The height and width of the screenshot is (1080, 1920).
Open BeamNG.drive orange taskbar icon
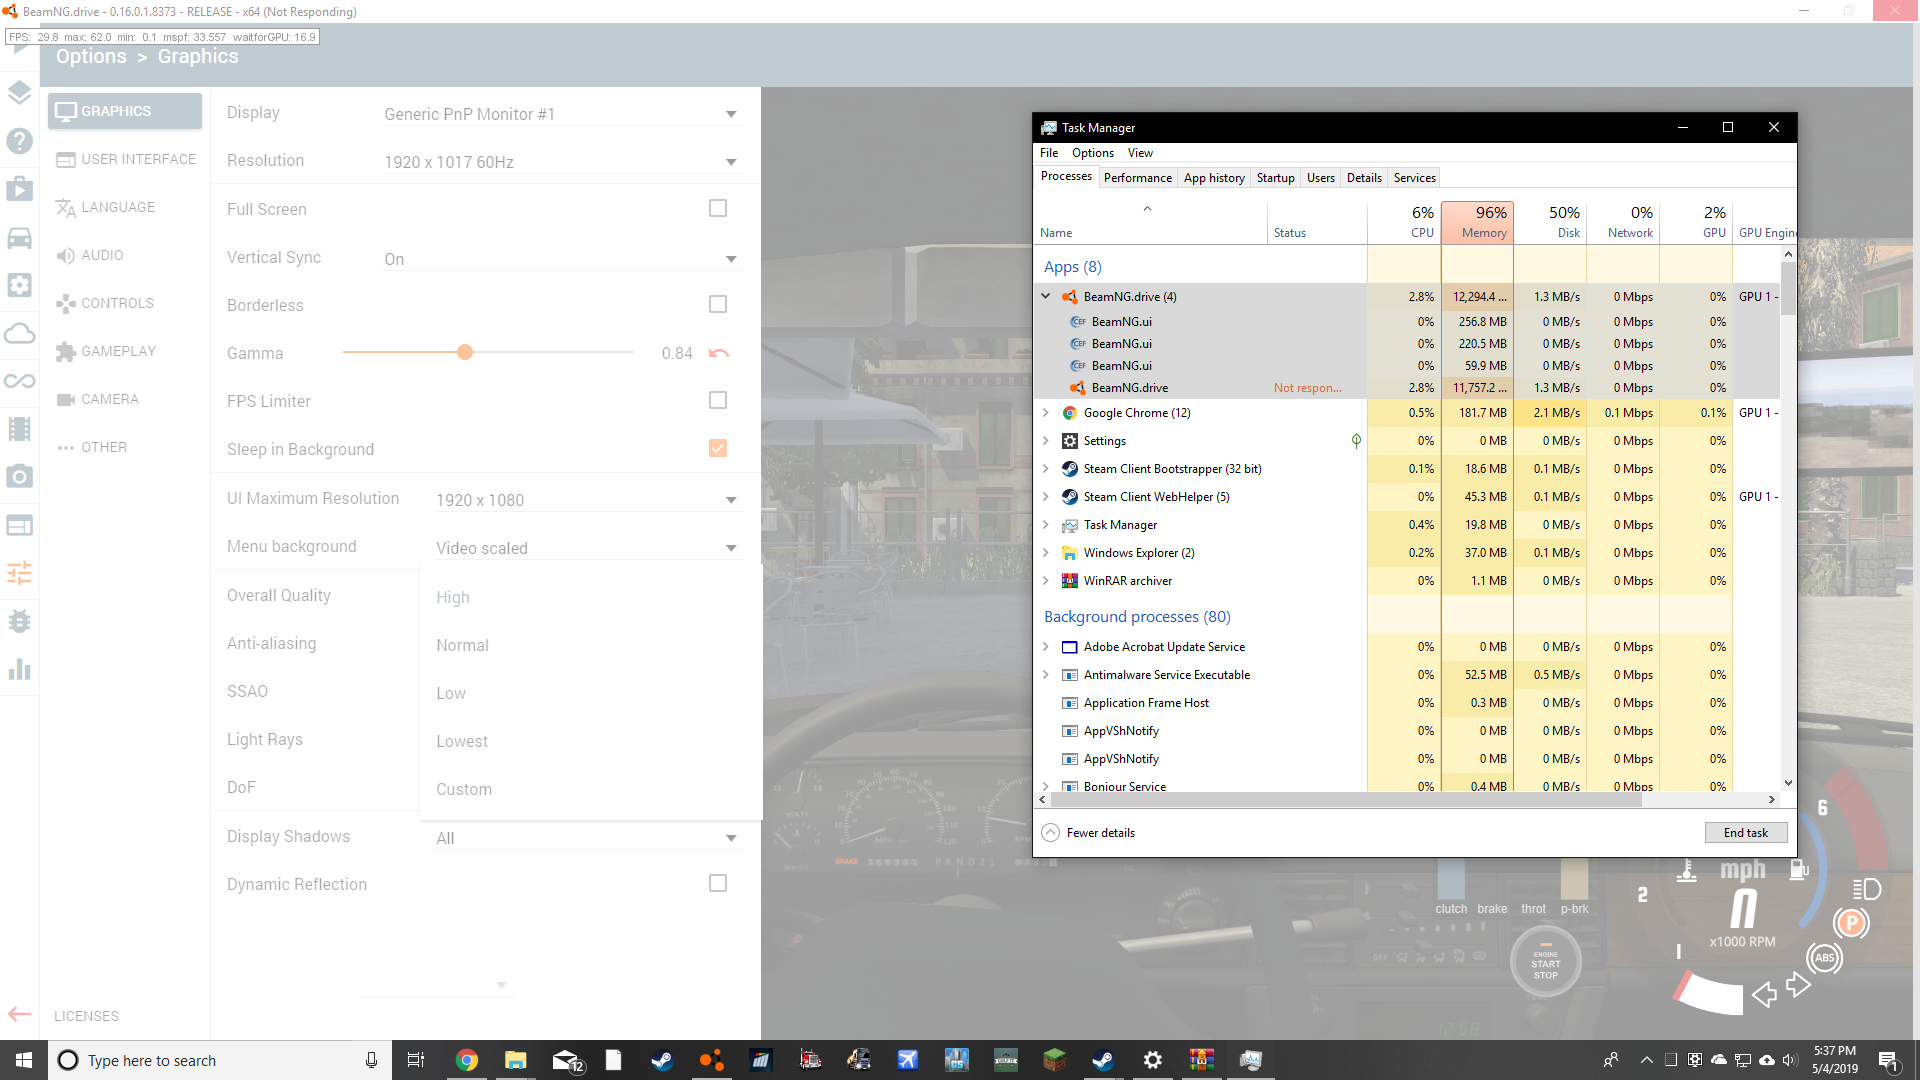point(711,1060)
